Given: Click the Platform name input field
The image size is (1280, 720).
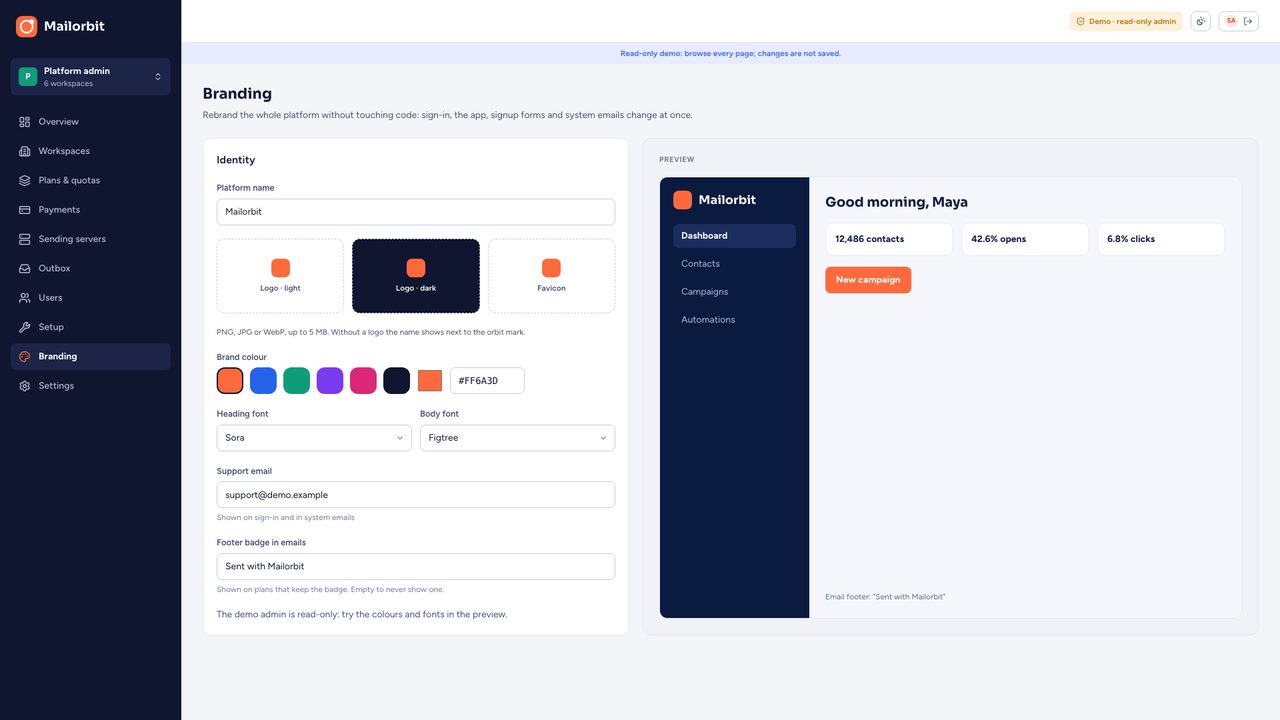Looking at the screenshot, I should coord(416,212).
